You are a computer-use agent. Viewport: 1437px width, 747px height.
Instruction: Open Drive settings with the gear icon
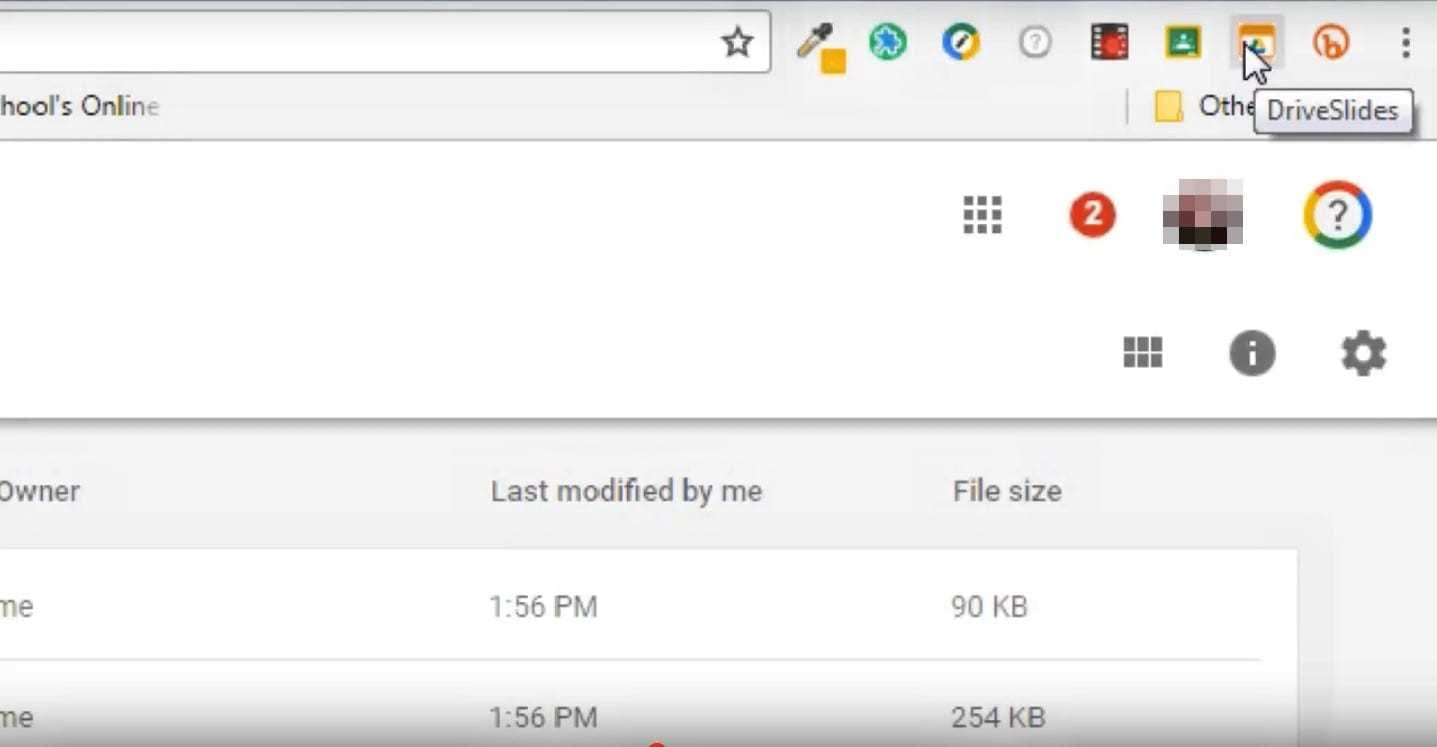1364,352
